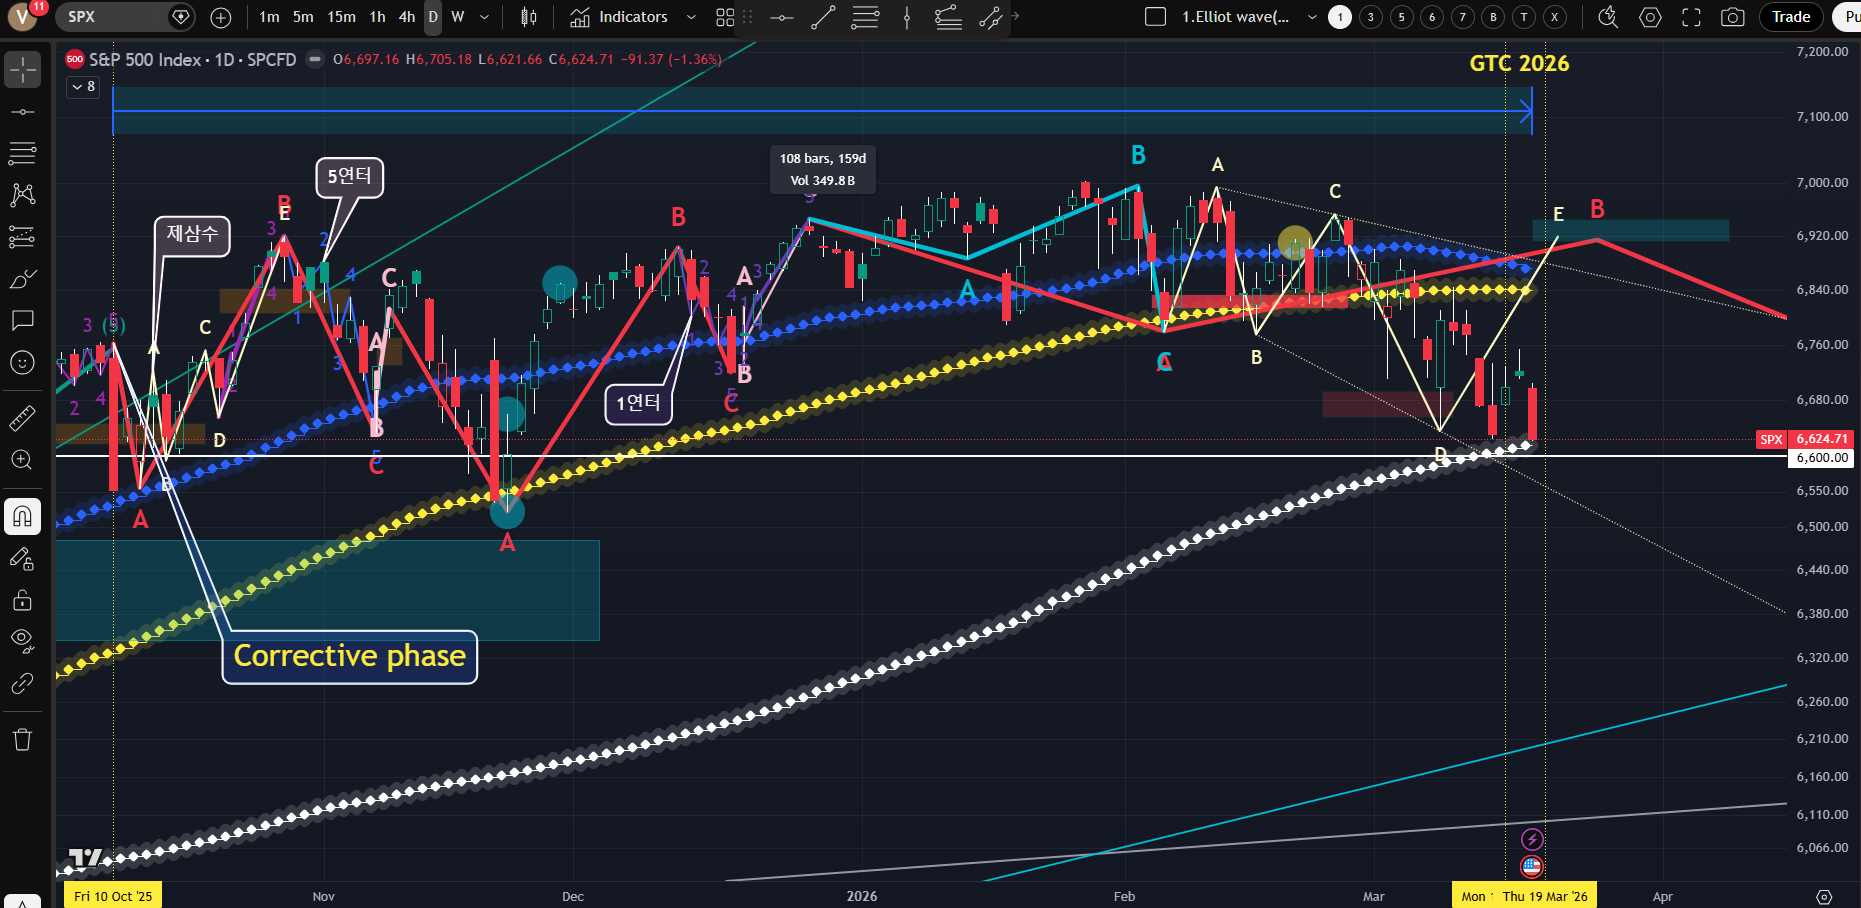Enter fullscreen mode
The image size is (1861, 908).
coord(1691,17)
